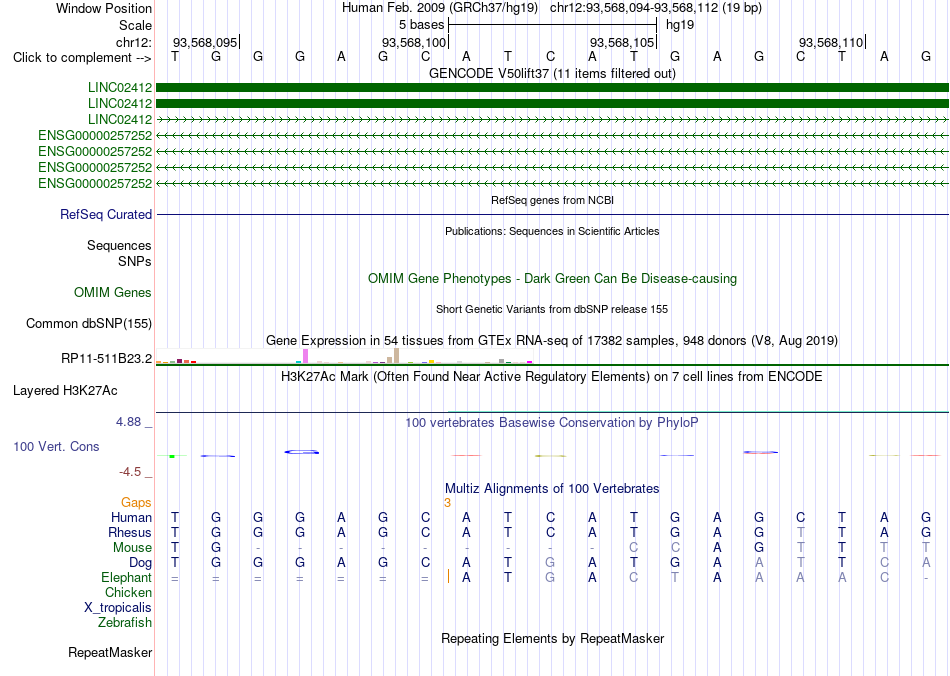This screenshot has width=950, height=676.
Task: Click the 'OMIM Genes' side label
Action: (x=113, y=293)
